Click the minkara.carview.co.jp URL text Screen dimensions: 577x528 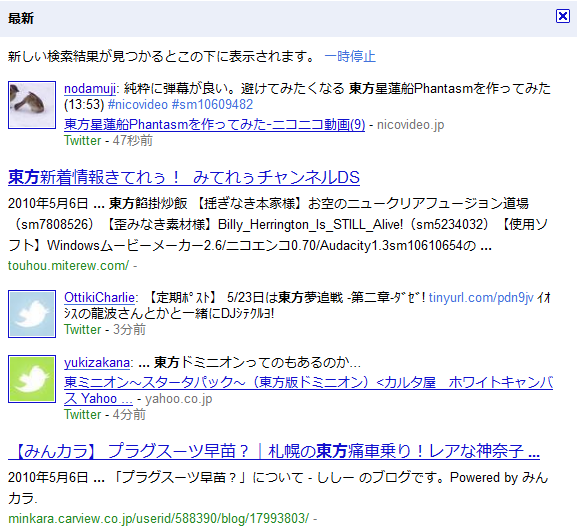[x=159, y=518]
